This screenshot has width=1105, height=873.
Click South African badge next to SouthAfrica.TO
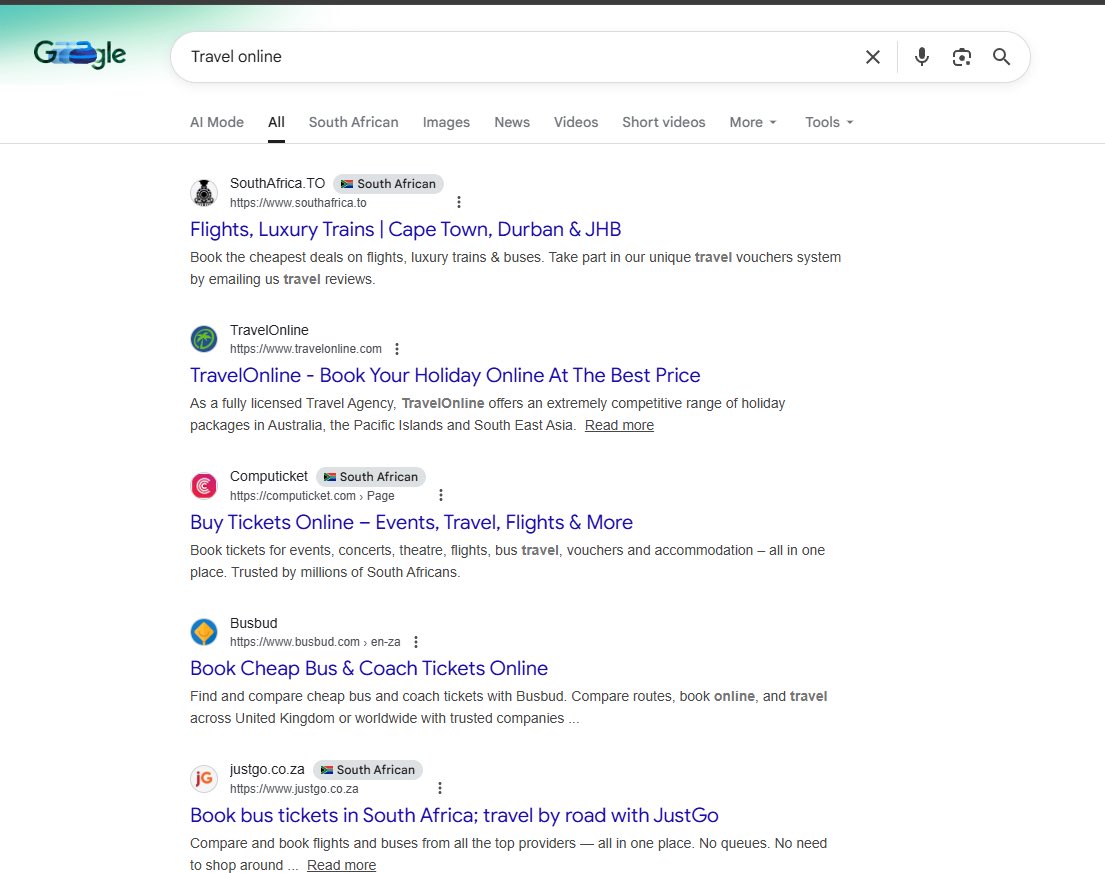pos(388,184)
